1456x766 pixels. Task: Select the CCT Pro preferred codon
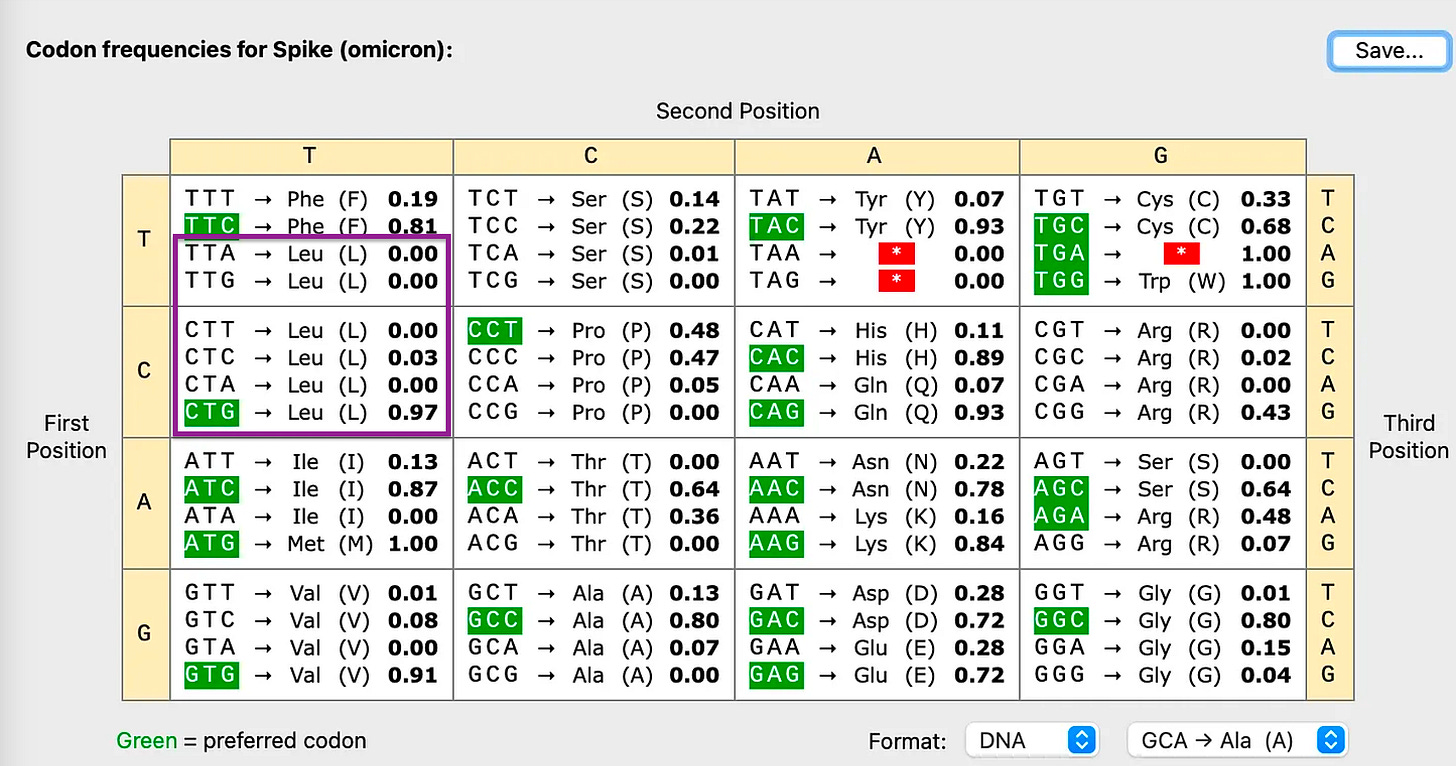pyautogui.click(x=495, y=330)
